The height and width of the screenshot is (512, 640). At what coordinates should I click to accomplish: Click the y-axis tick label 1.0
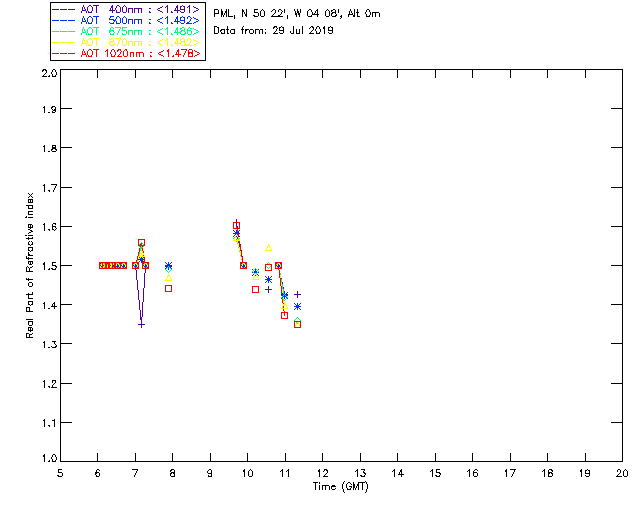pyautogui.click(x=49, y=458)
